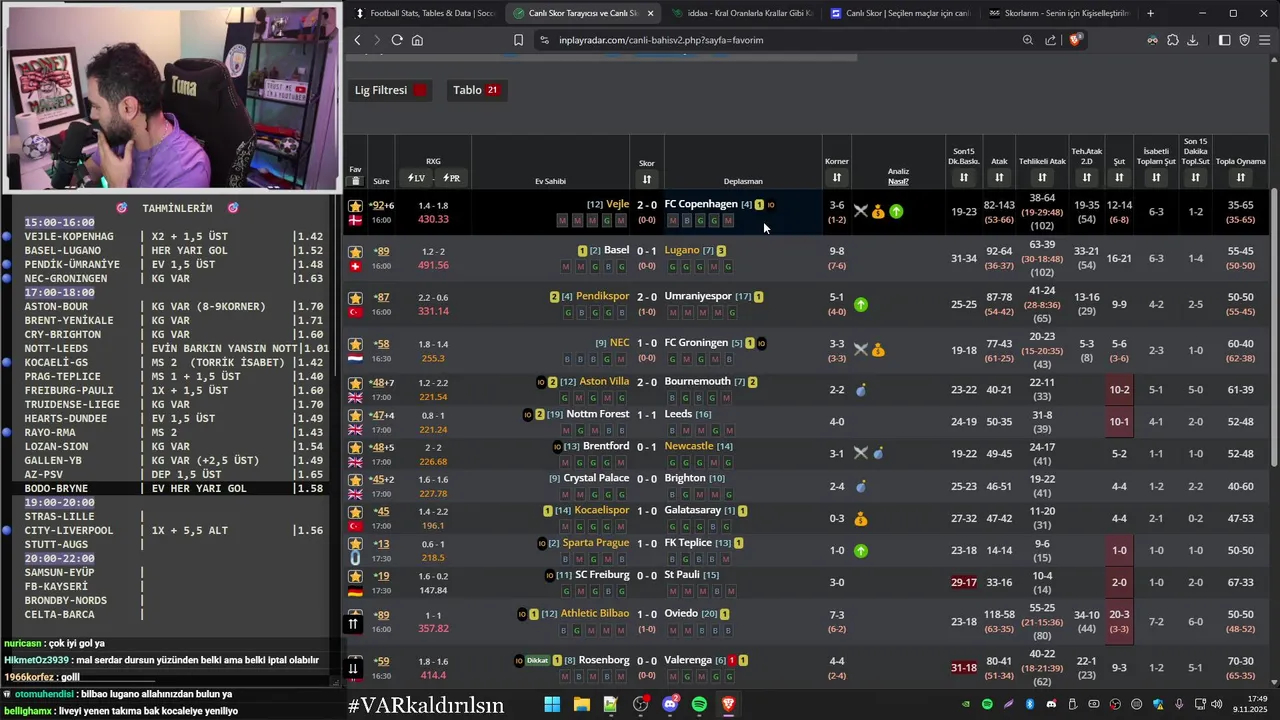The image size is (1280, 720).
Task: Switch to the 'Skorlarım' browser tab
Action: pyautogui.click(x=1057, y=13)
